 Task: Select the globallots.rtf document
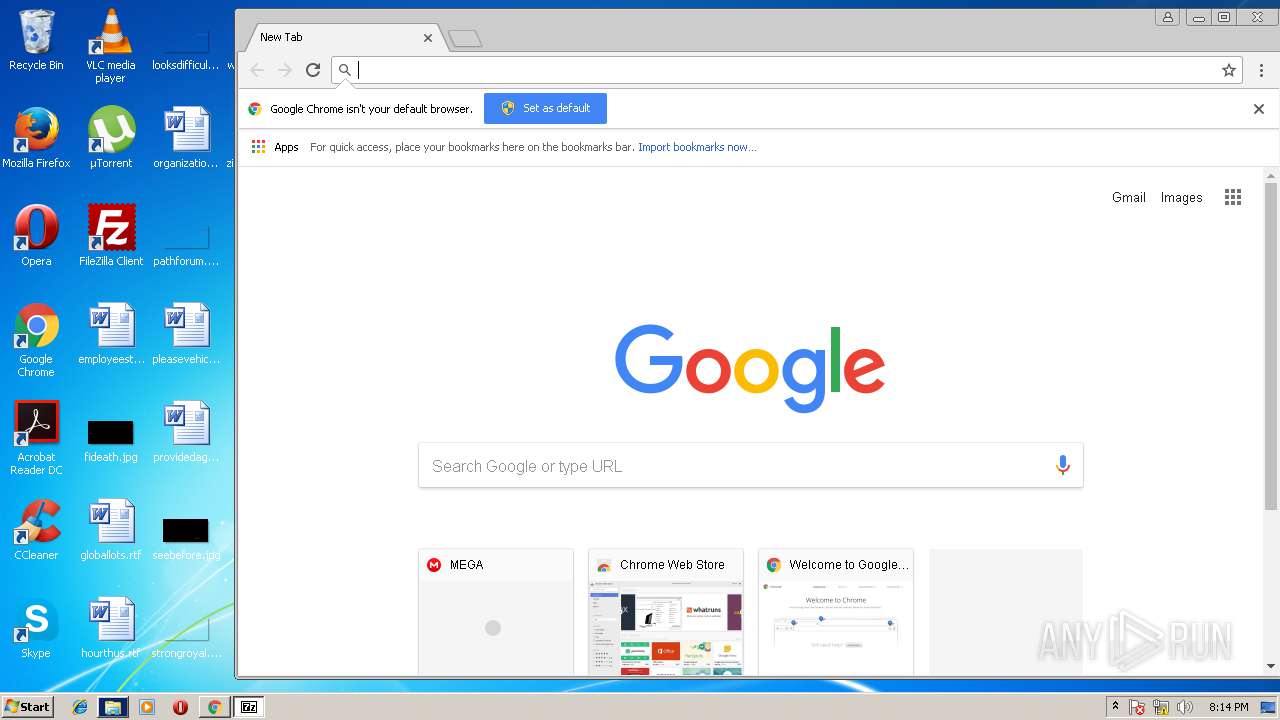click(x=110, y=530)
